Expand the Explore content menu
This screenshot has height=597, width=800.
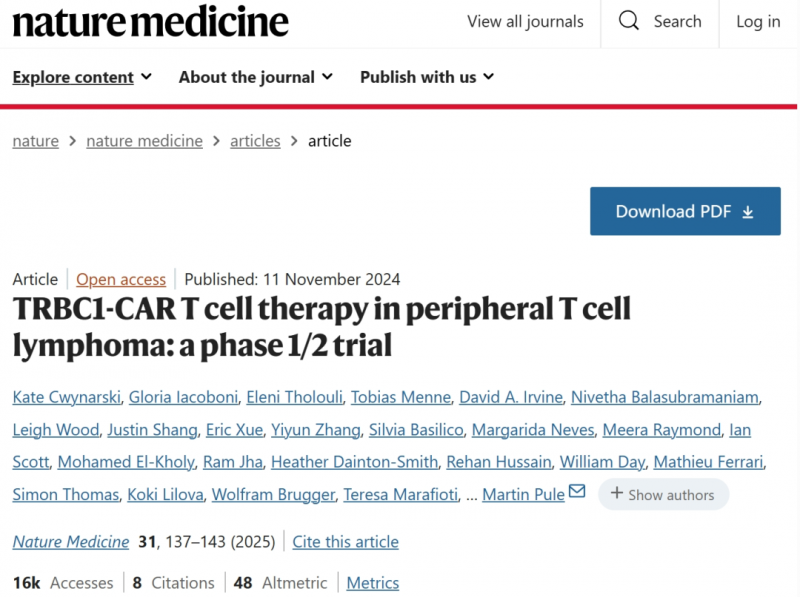(x=82, y=77)
